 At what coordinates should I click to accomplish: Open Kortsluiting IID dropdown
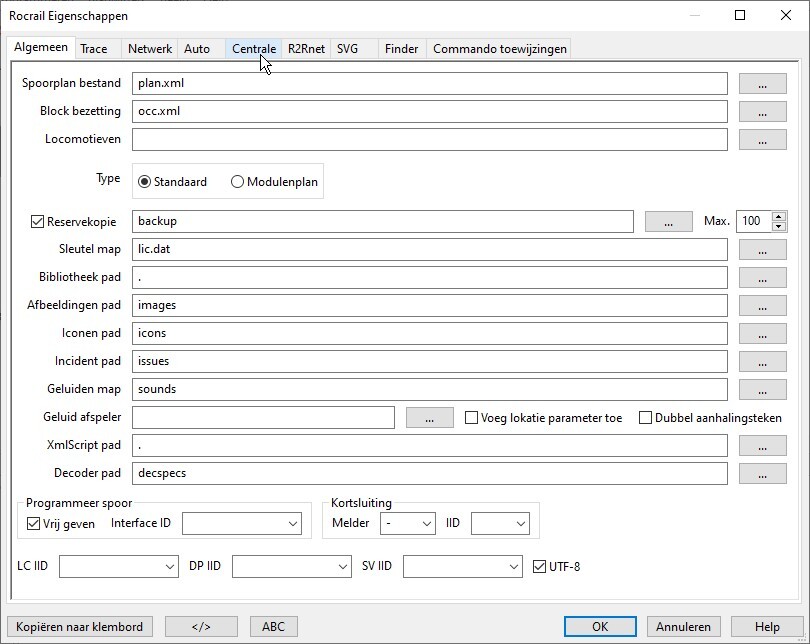tap(501, 524)
